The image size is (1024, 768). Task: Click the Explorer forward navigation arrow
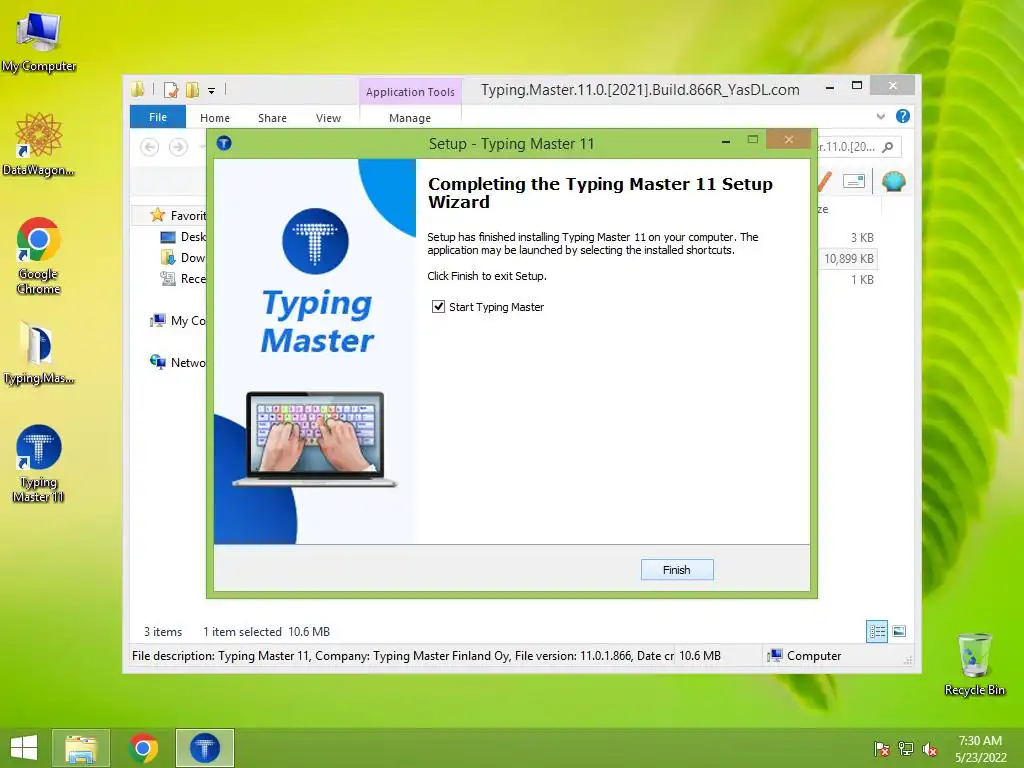click(x=178, y=147)
